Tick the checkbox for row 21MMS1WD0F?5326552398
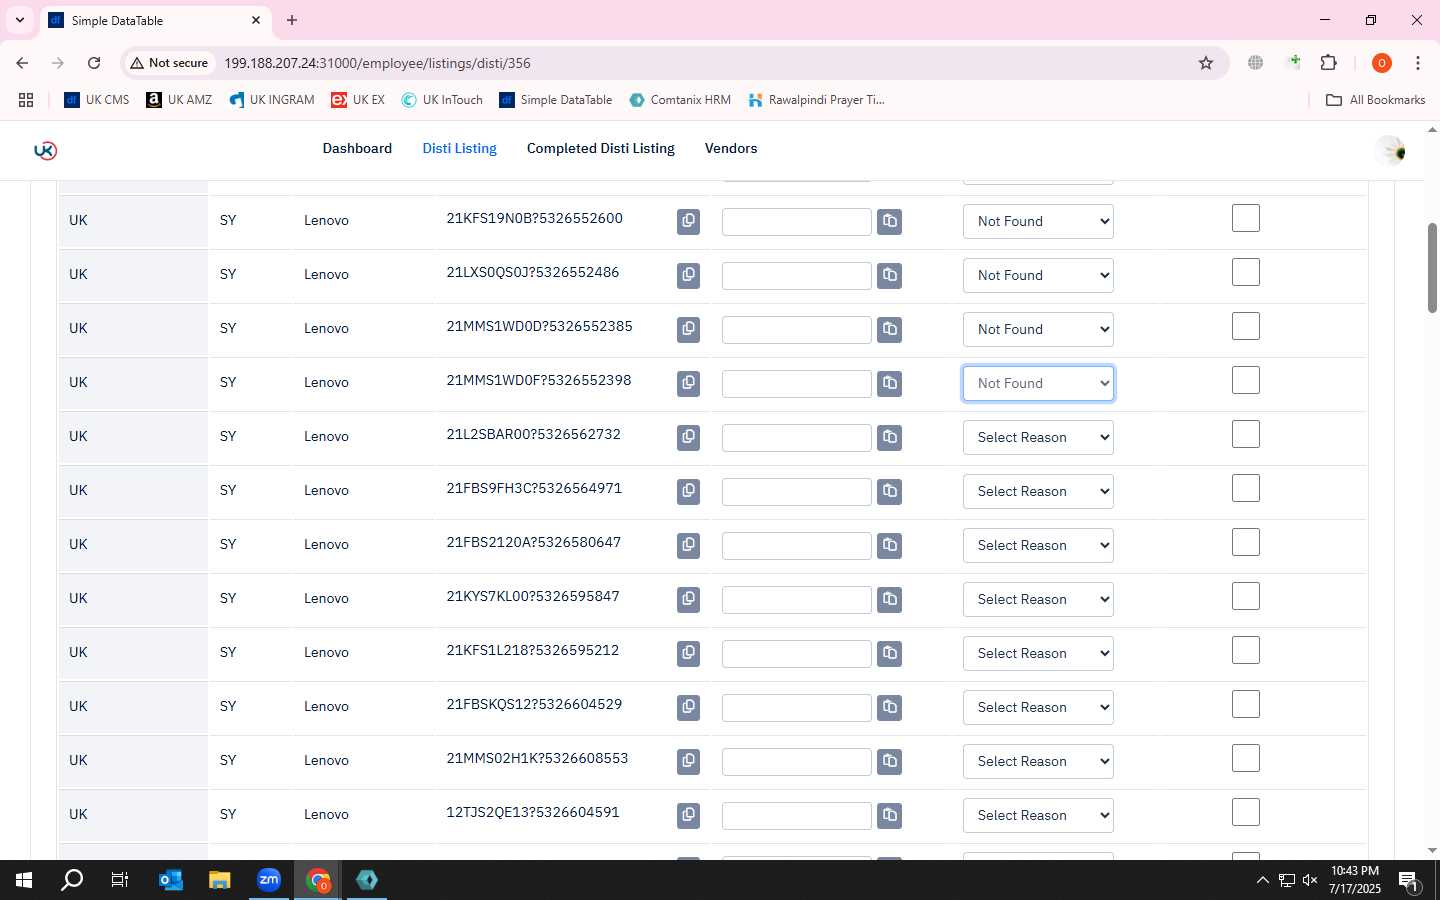This screenshot has height=900, width=1440. [x=1246, y=380]
